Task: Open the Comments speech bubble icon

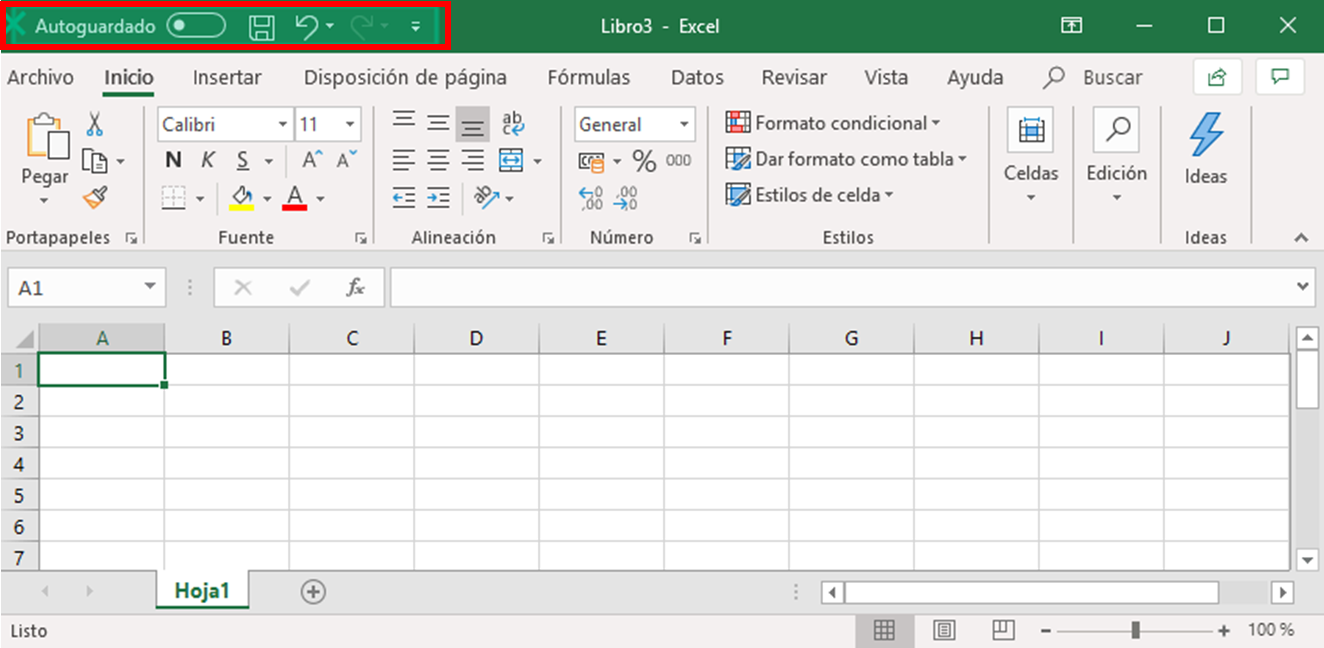Action: [x=1280, y=77]
